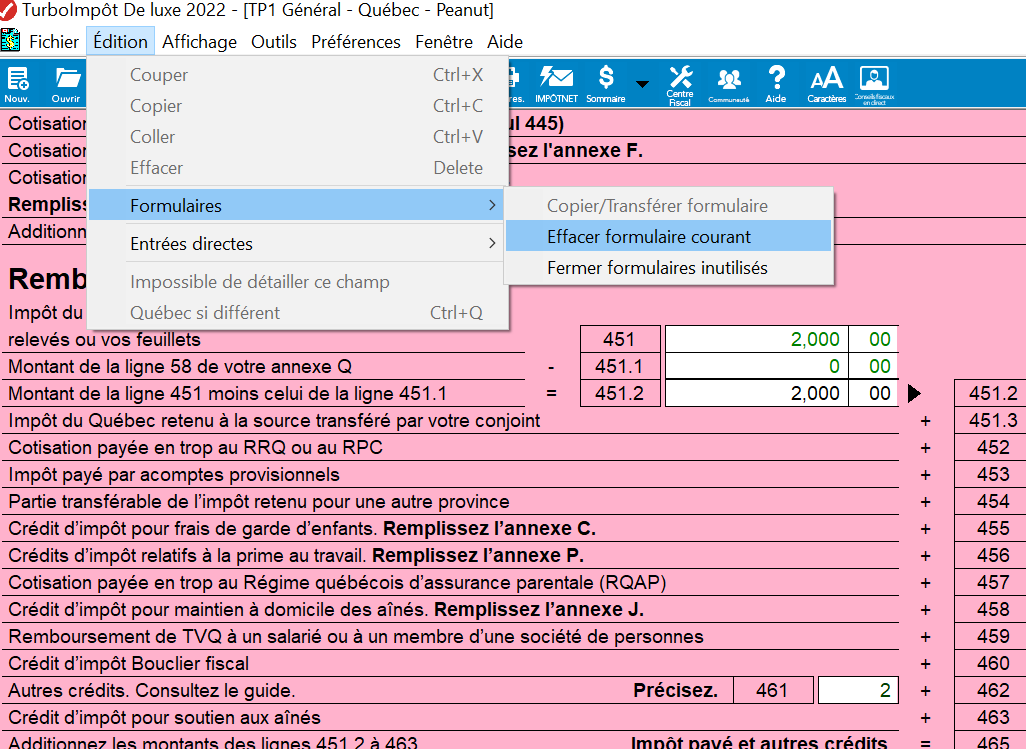Open the Communauté icon

pos(728,83)
